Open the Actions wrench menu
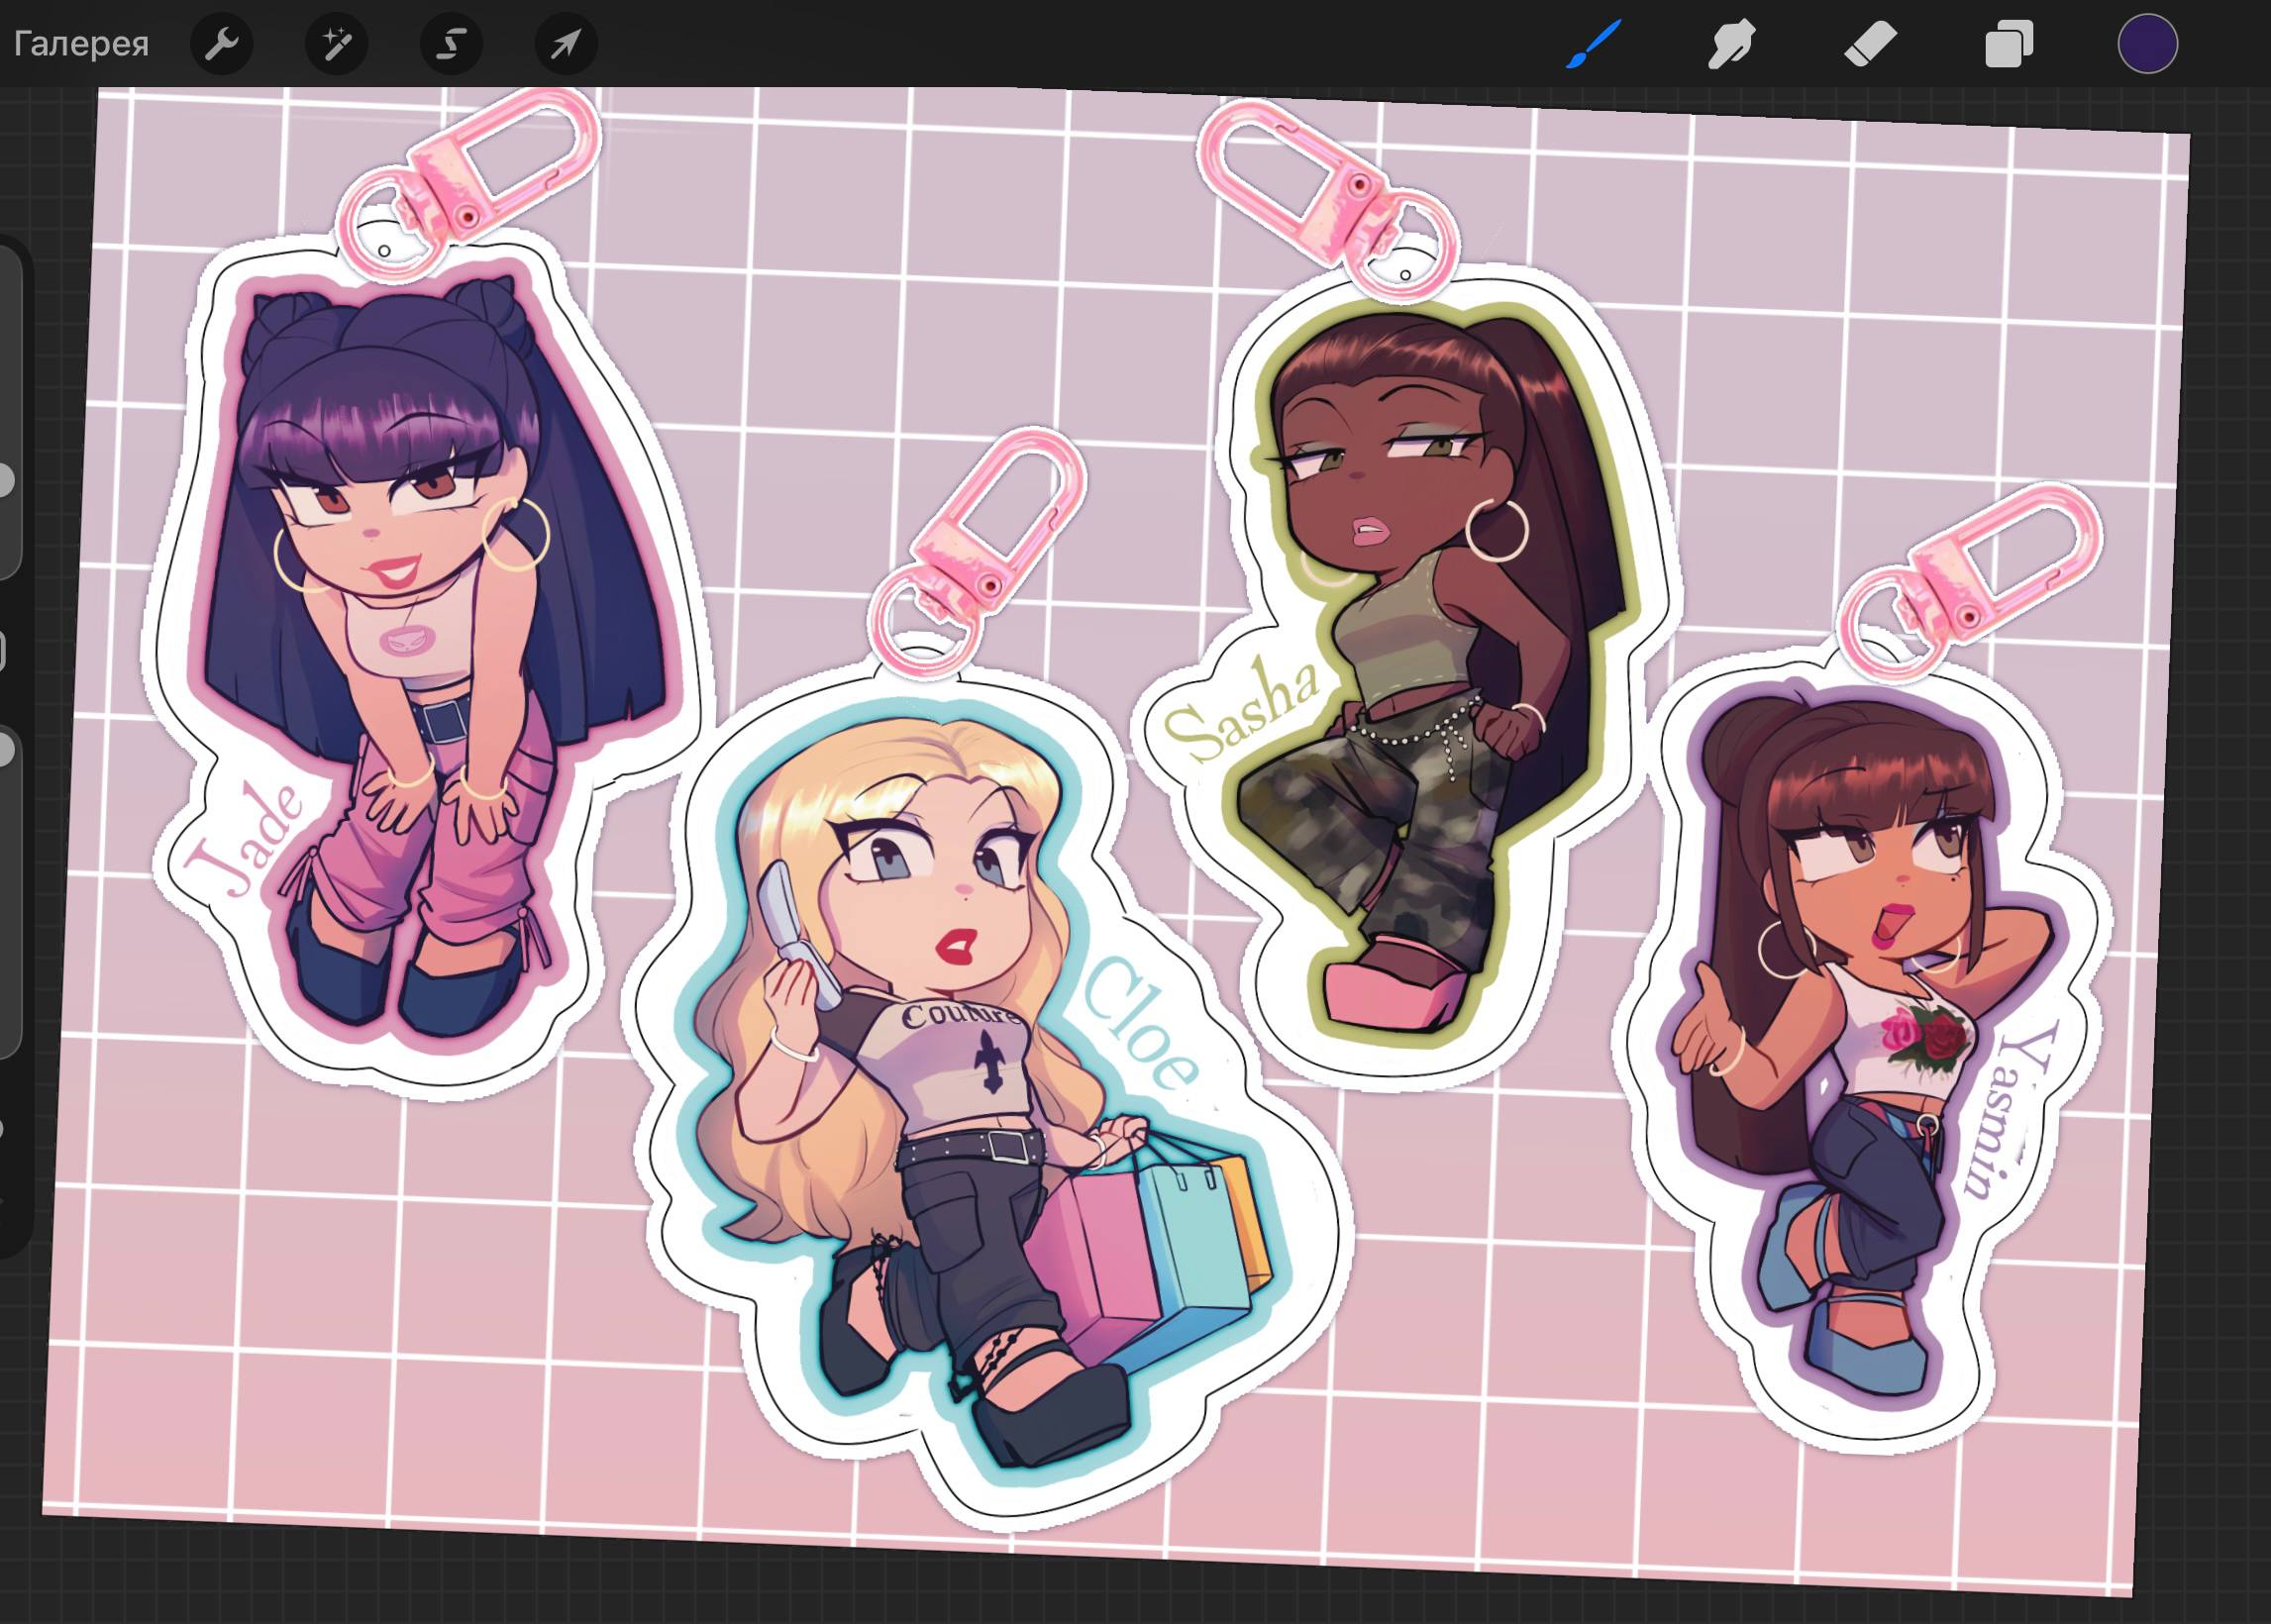 [221, 44]
